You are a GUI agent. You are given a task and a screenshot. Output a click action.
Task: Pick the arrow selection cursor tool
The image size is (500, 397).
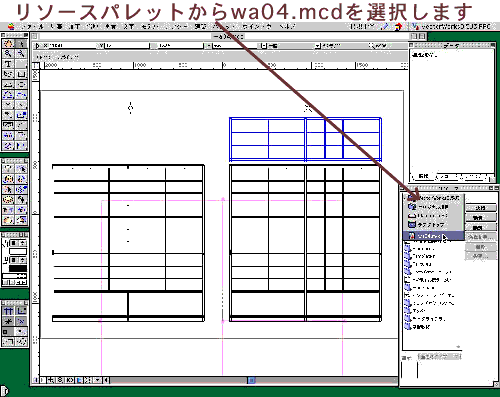(21, 43)
